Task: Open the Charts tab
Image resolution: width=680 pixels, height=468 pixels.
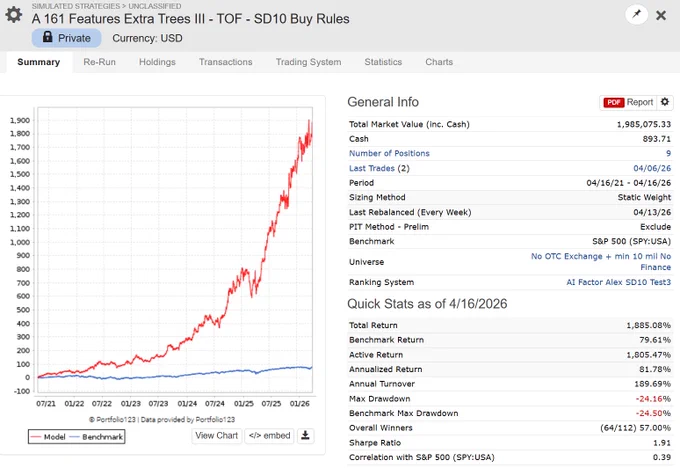Action: [439, 62]
